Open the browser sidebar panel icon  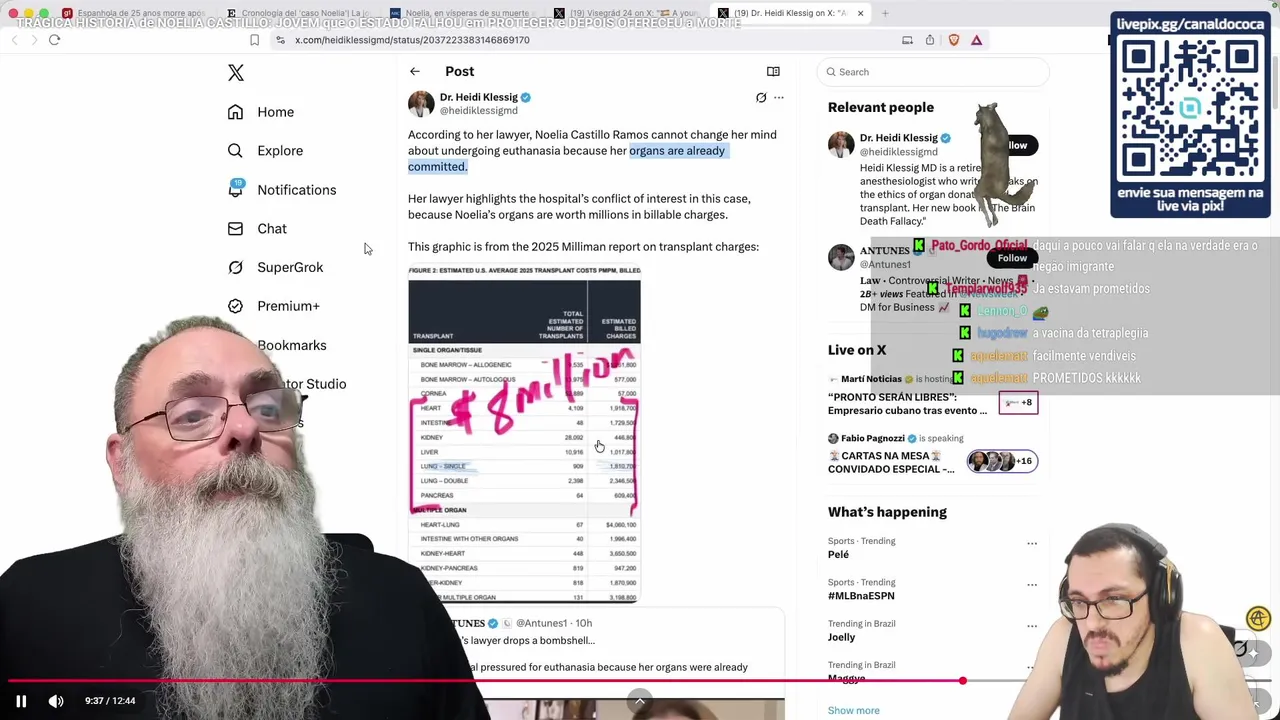click(907, 40)
